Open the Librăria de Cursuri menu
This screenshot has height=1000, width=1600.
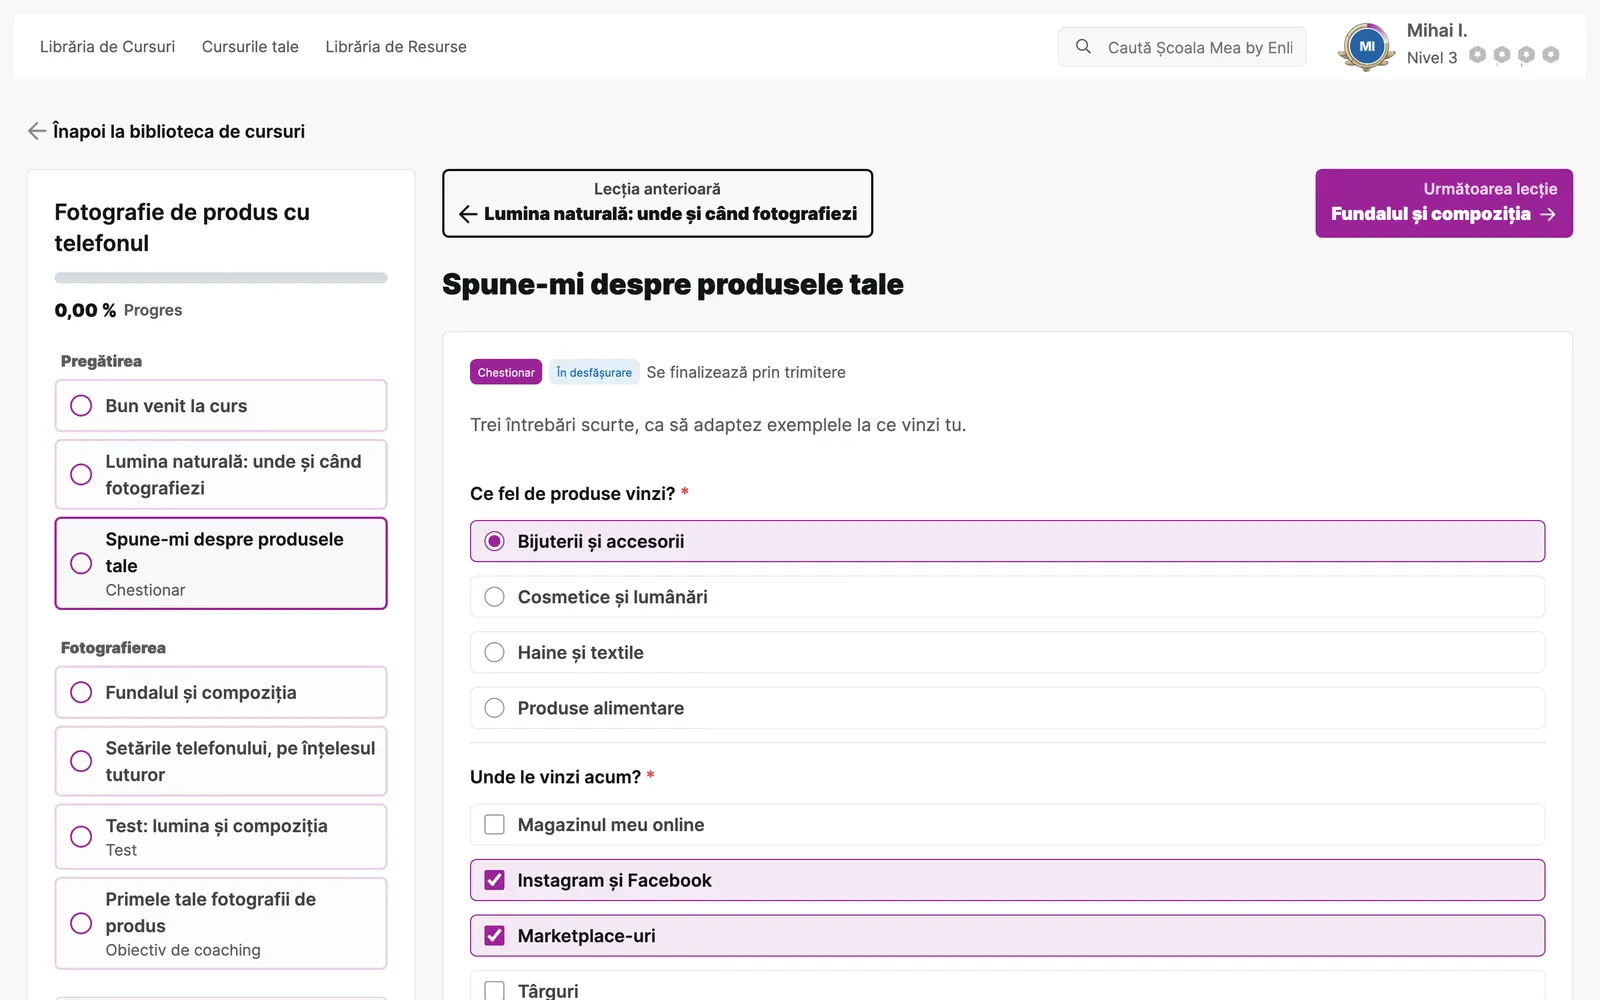point(107,47)
